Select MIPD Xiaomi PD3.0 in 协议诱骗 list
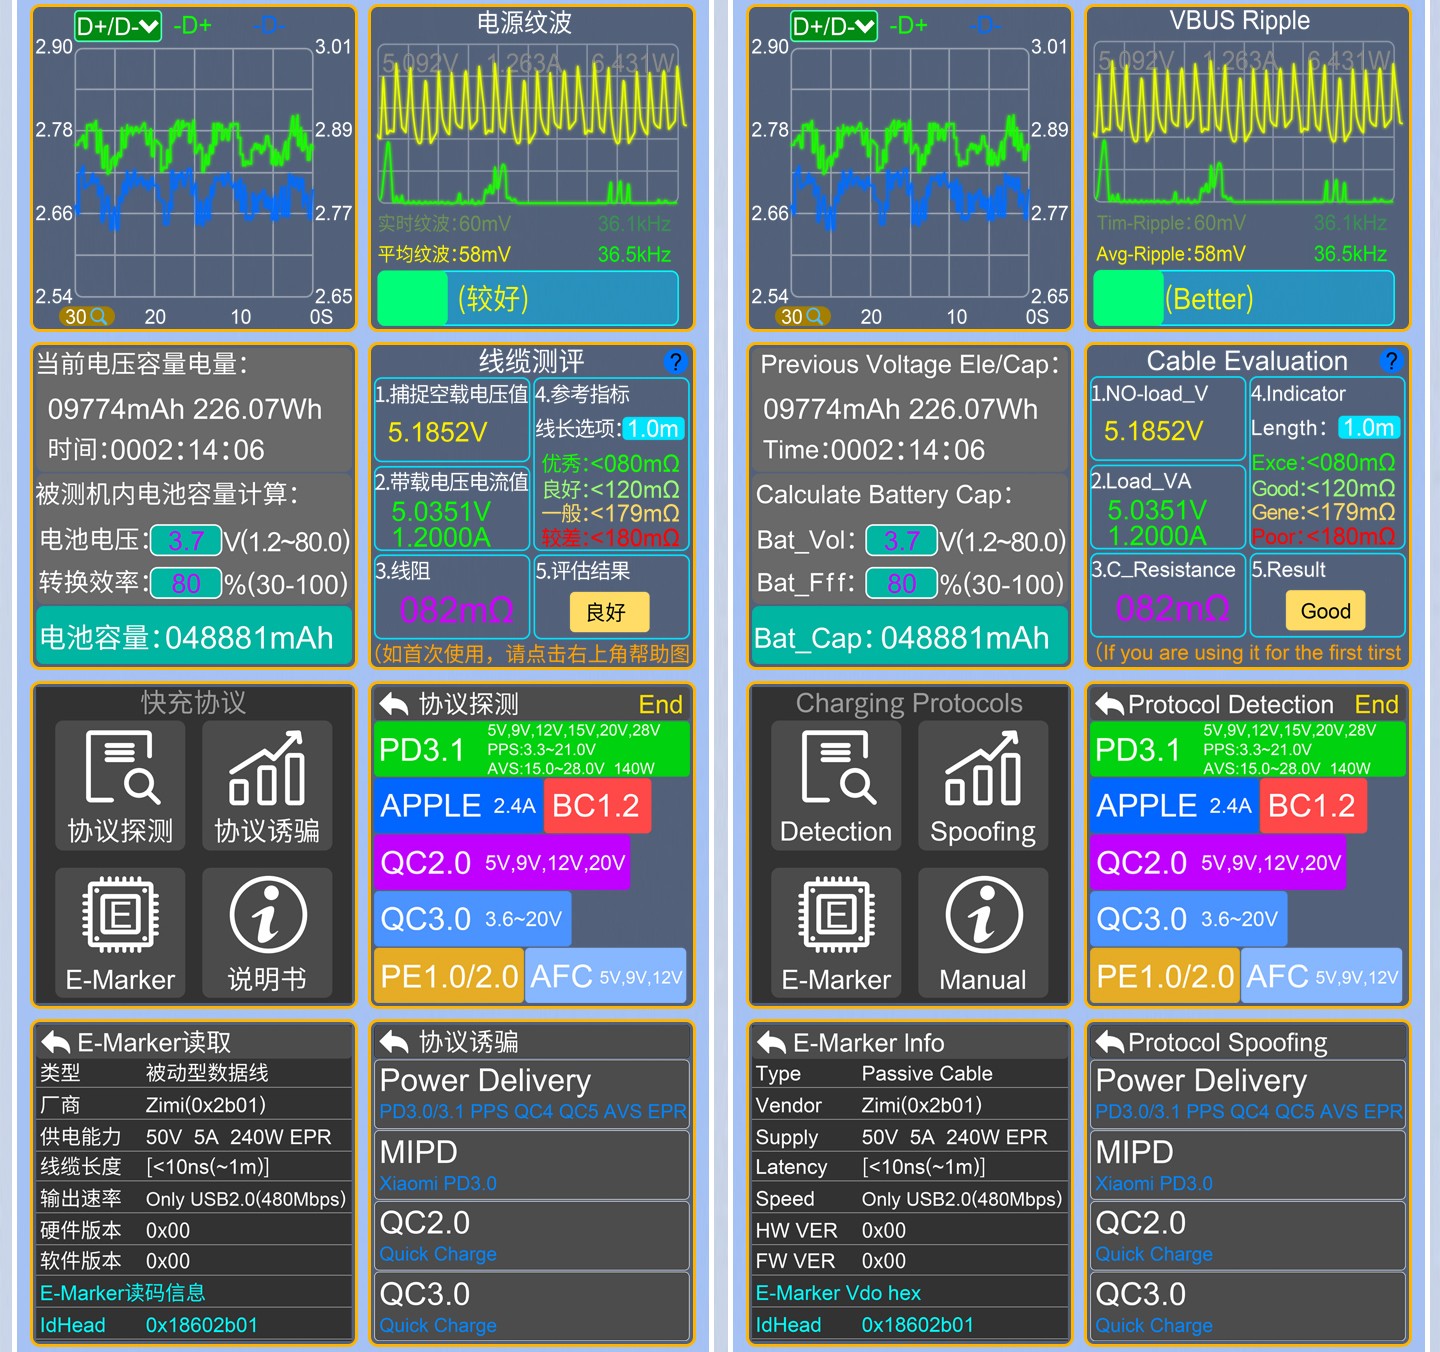Screen dimensions: 1440x1352 (x=533, y=1165)
